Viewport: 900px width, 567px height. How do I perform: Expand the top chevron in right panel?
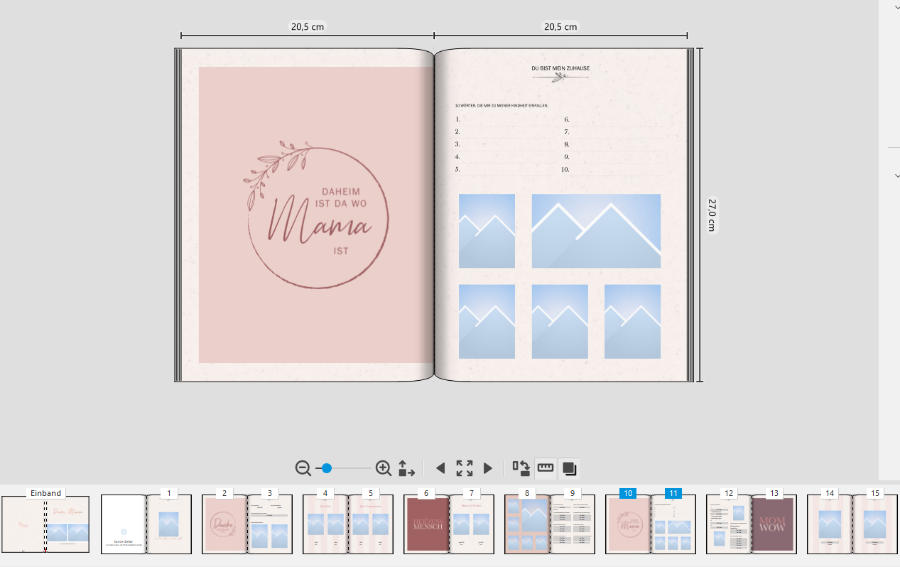point(897,7)
